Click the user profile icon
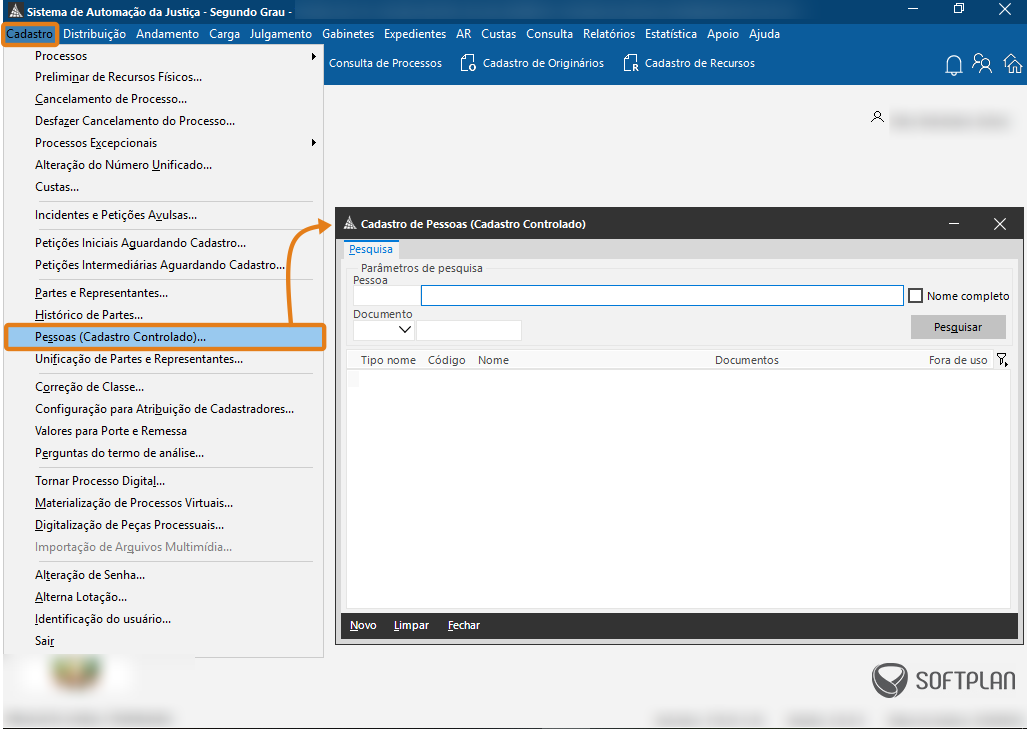This screenshot has width=1027, height=729. [877, 117]
